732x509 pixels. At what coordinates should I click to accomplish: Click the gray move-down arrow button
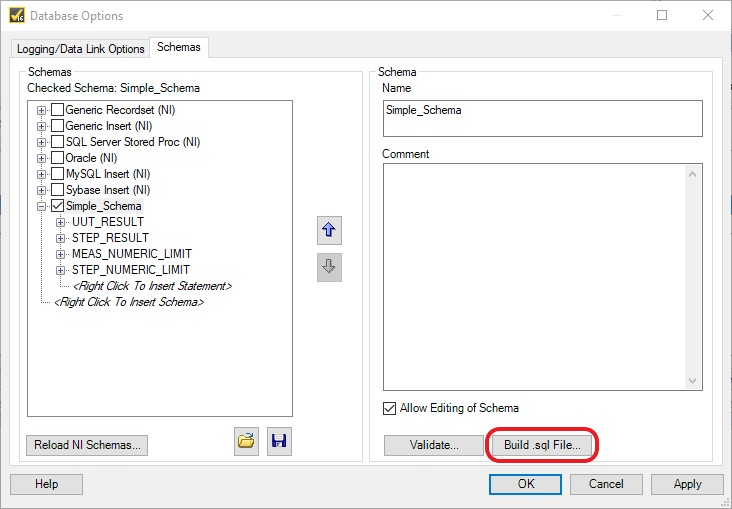(x=329, y=267)
